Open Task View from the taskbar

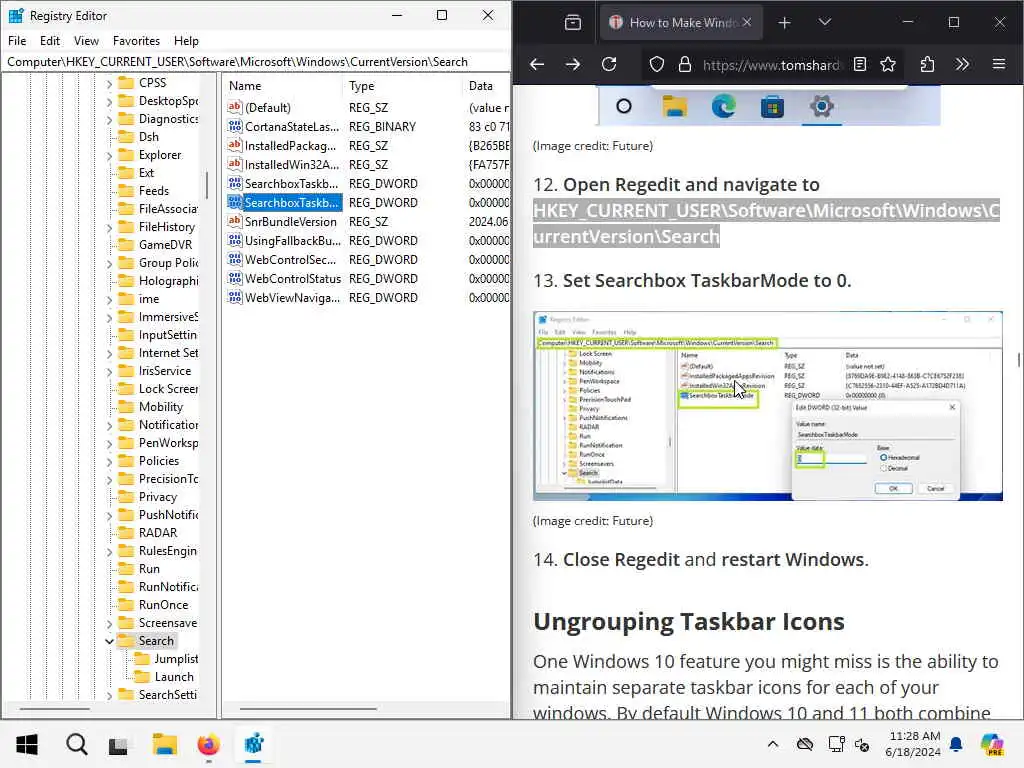(118, 744)
